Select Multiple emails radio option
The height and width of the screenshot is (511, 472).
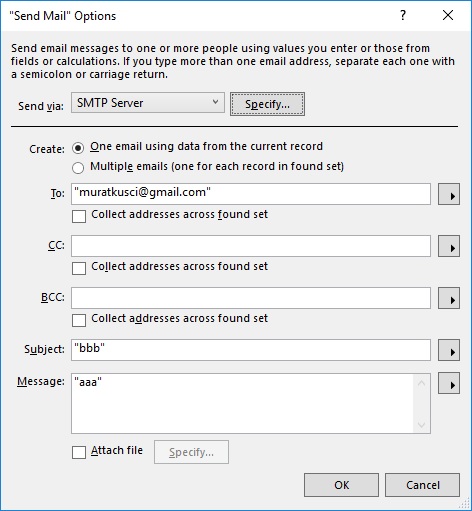[x=78, y=168]
